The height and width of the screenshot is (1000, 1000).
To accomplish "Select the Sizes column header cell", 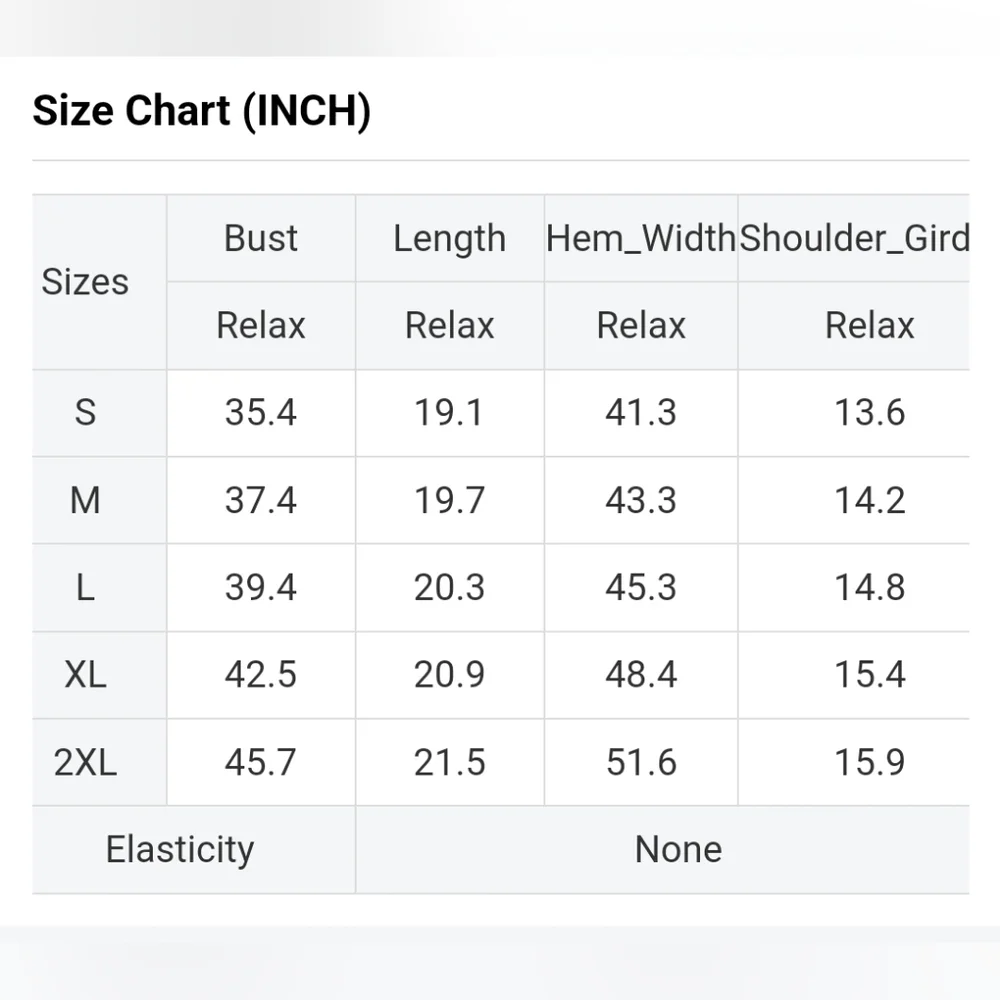I will tap(85, 282).
